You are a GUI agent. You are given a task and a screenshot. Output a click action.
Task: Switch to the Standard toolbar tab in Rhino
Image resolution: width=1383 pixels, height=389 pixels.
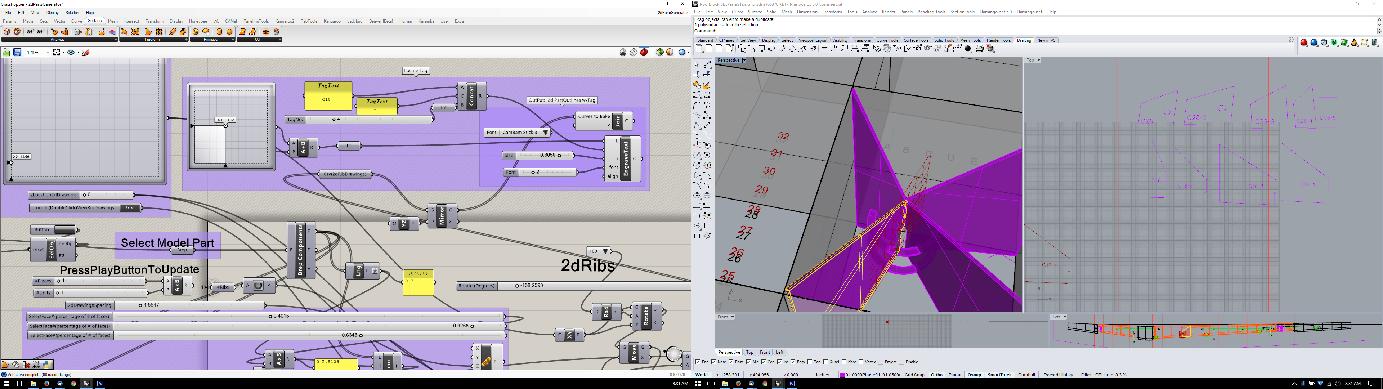tap(706, 40)
